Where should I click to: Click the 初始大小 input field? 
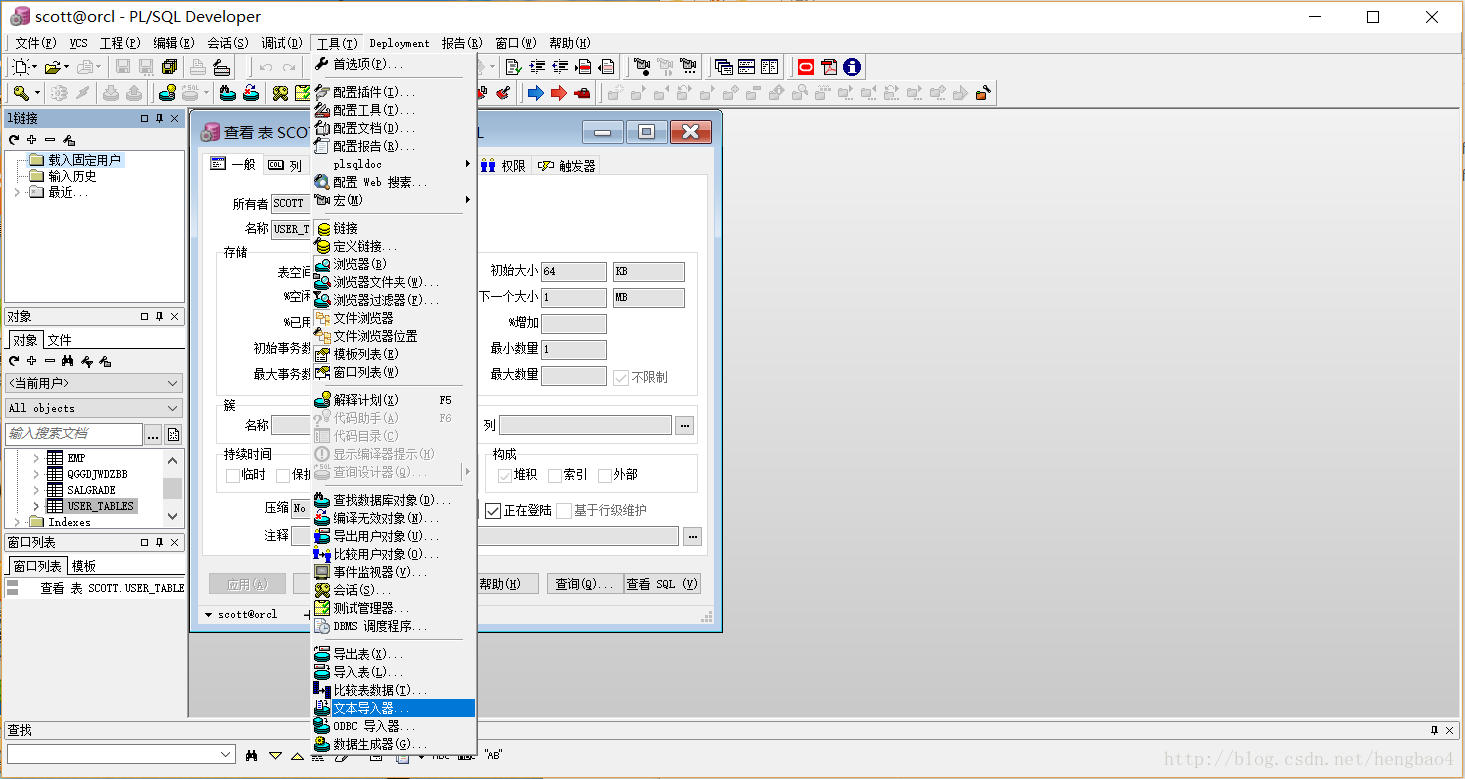(574, 272)
